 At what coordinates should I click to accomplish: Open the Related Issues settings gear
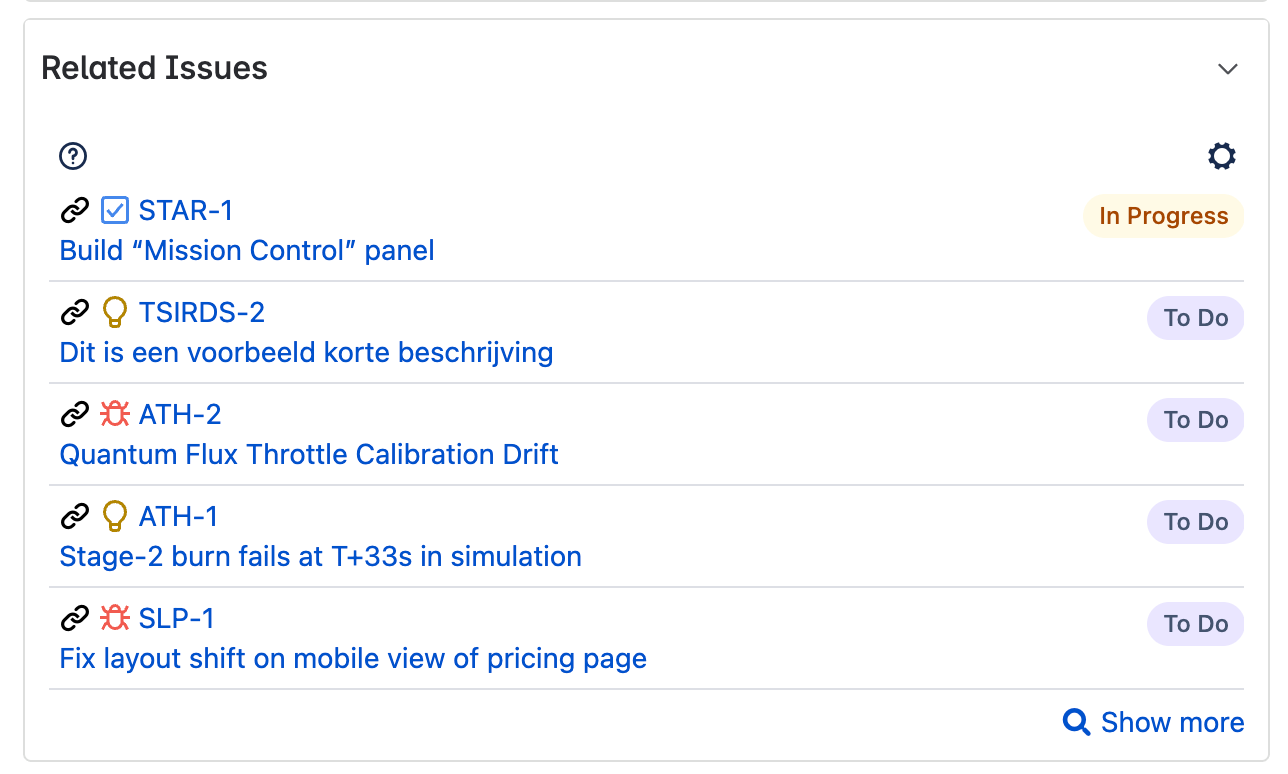[x=1222, y=156]
